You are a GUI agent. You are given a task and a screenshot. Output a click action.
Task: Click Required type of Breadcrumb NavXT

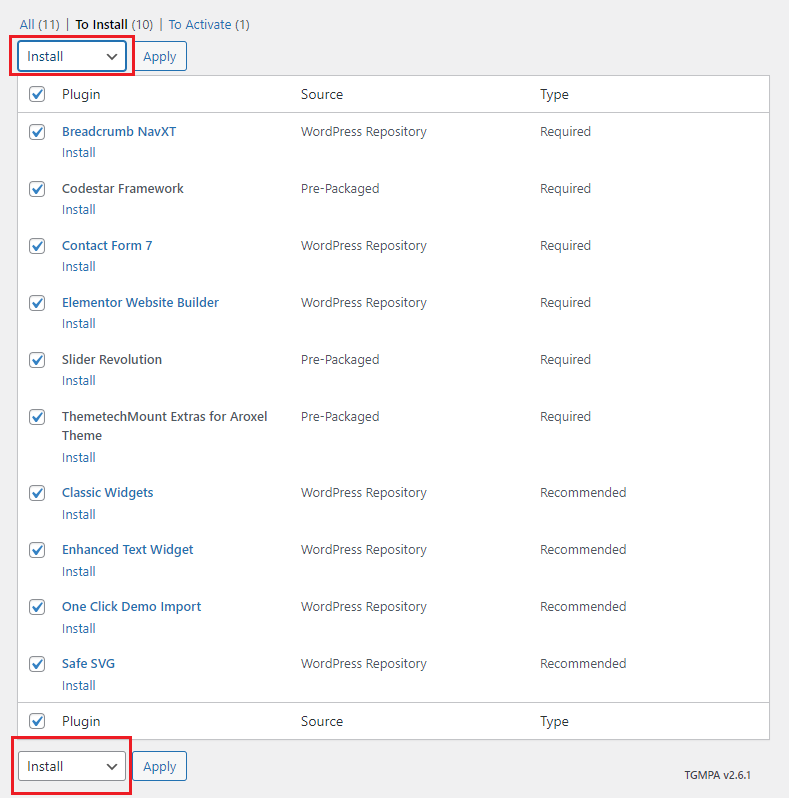[566, 131]
